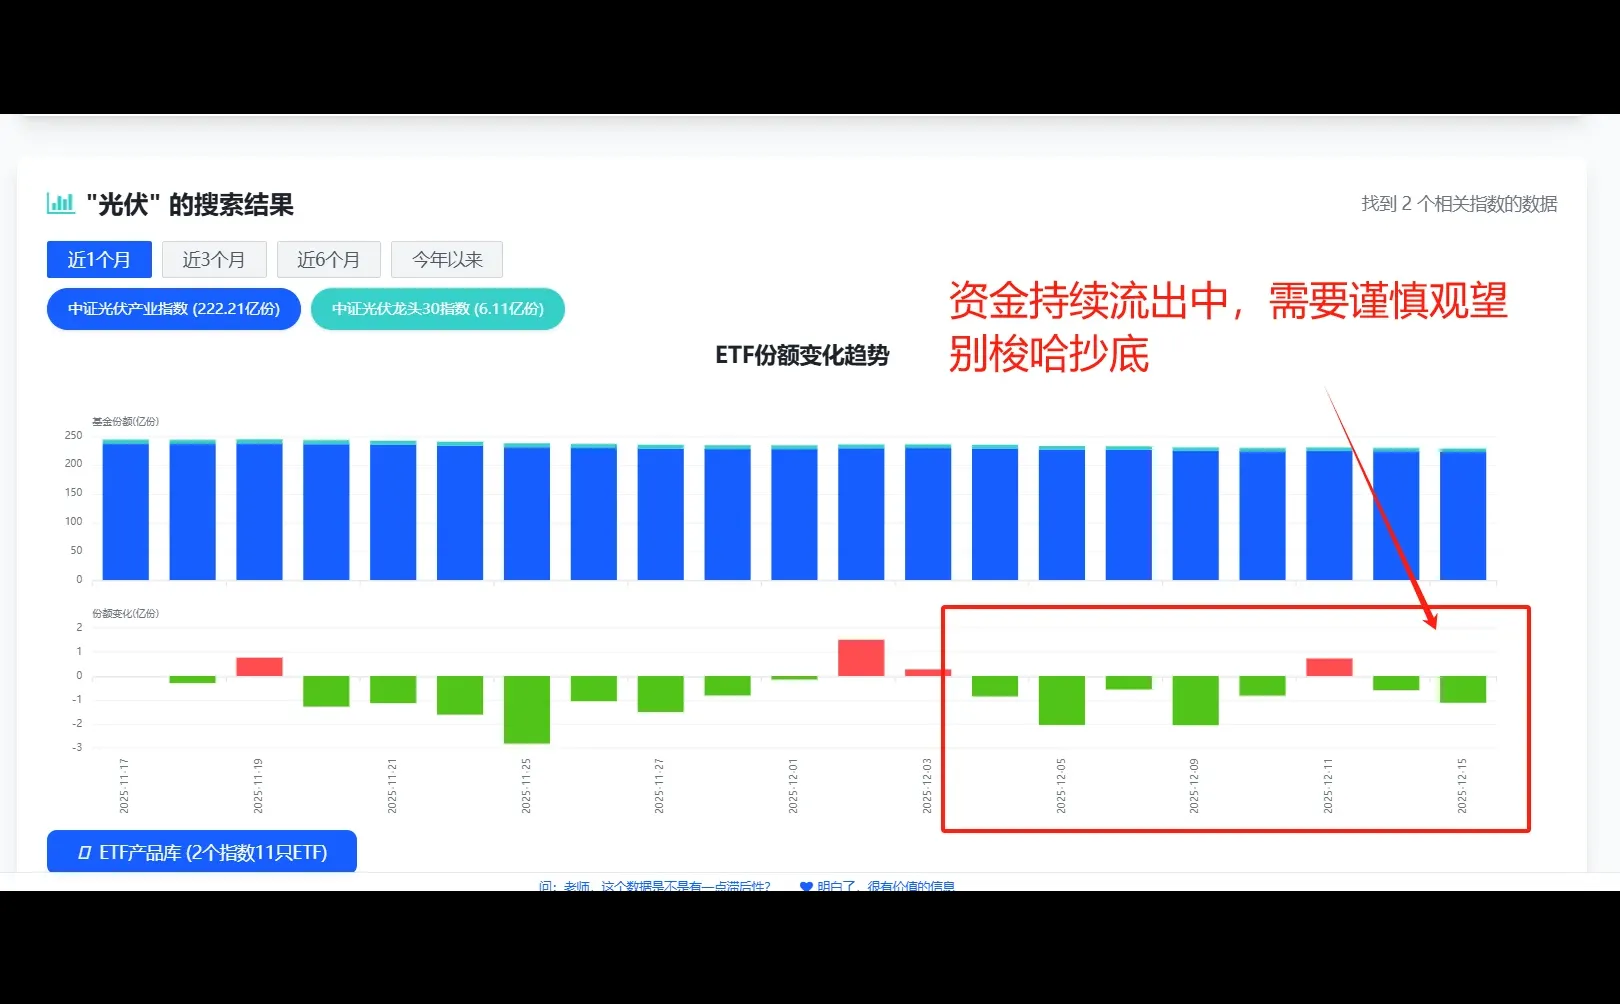Click the red change bar at 2025-12-11
1620x1004 pixels.
[x=1329, y=667]
